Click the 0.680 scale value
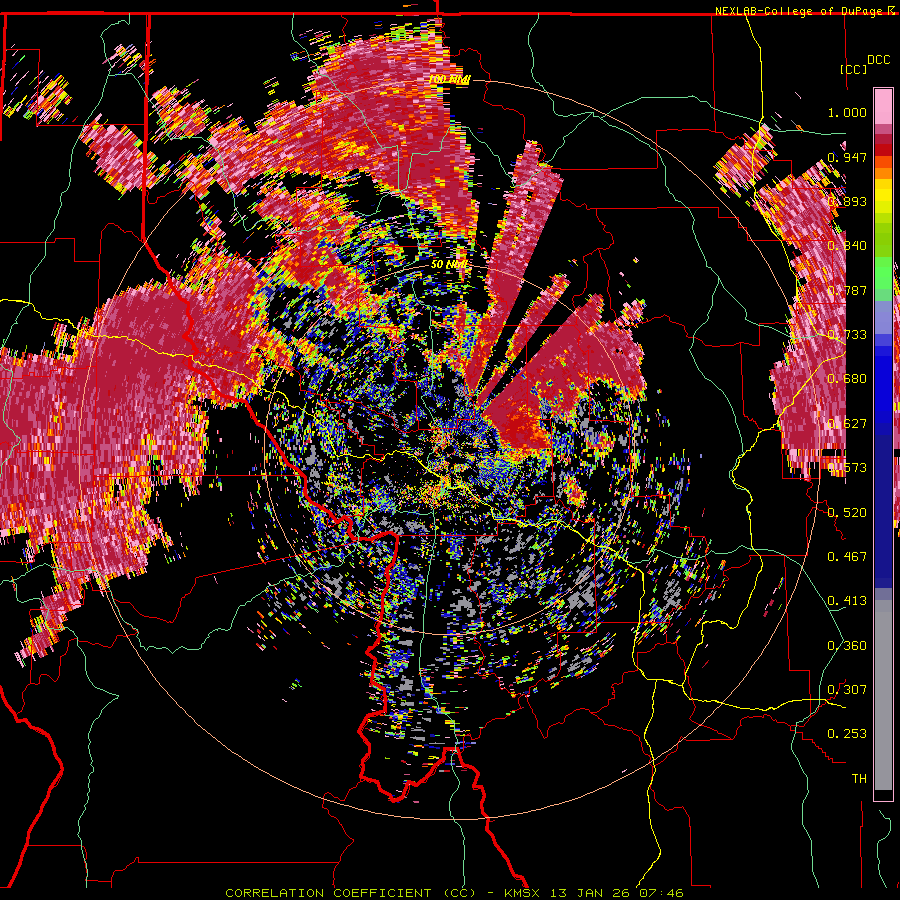900x900 pixels. coord(847,379)
